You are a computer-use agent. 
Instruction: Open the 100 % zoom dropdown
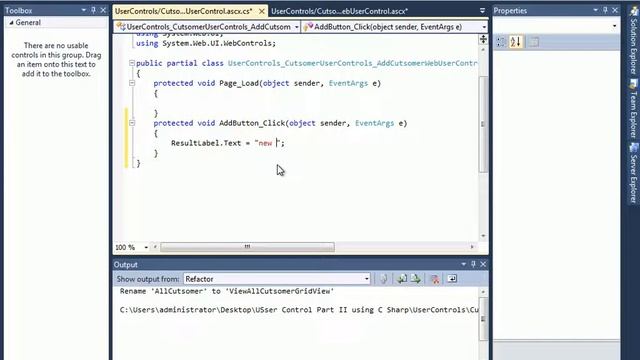click(146, 247)
